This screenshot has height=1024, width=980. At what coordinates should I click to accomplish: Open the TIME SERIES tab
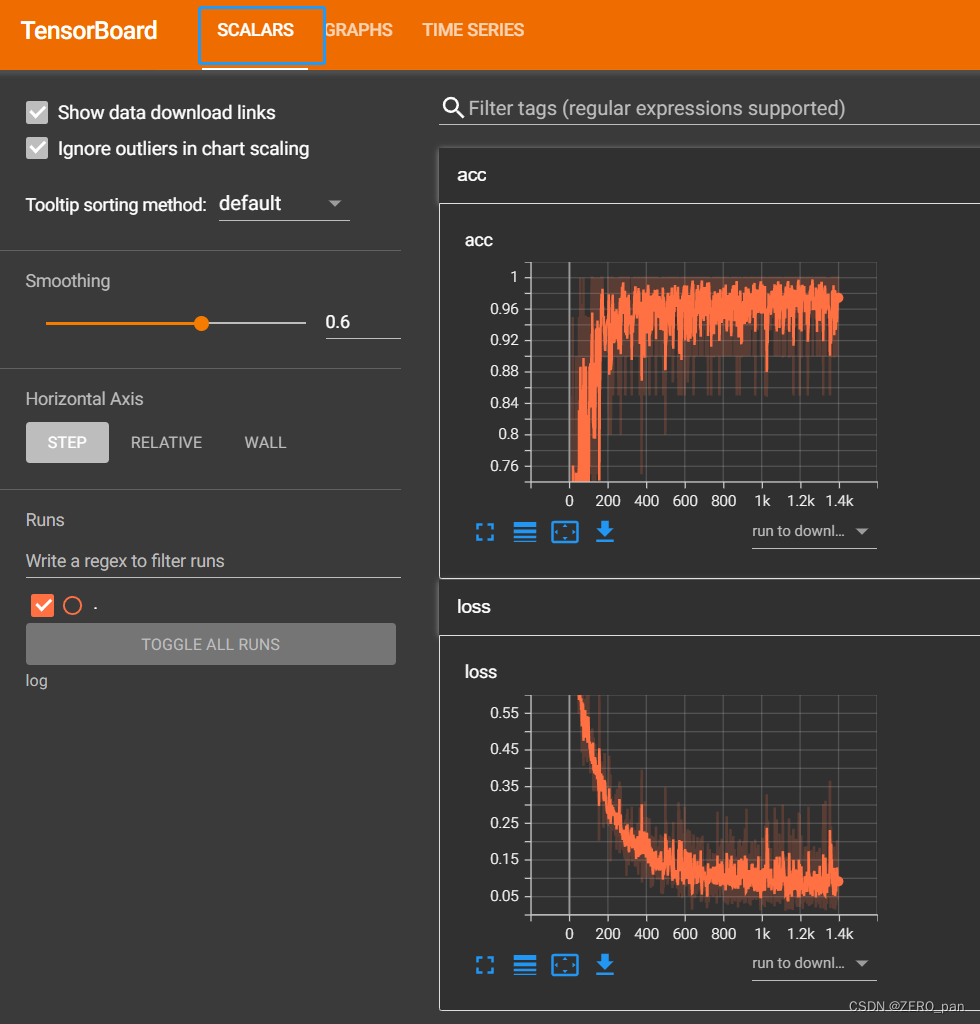coord(473,30)
